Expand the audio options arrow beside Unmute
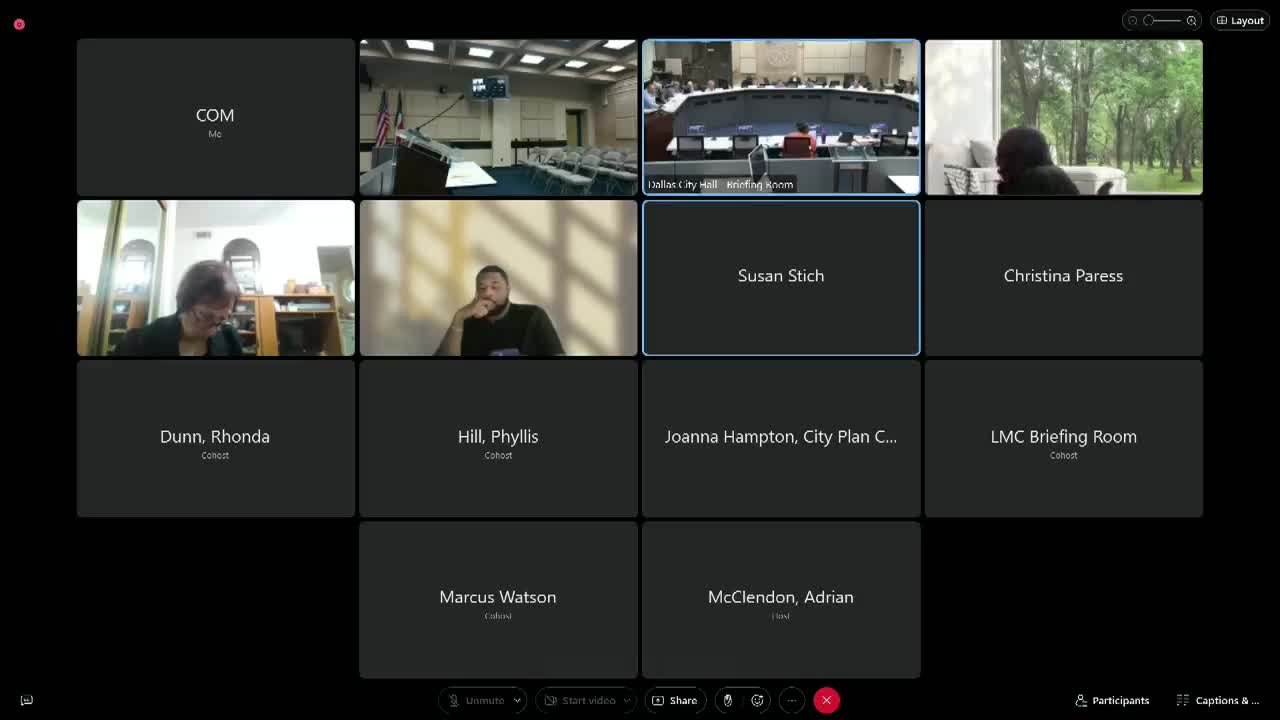Image resolution: width=1280 pixels, height=720 pixels. coord(517,700)
